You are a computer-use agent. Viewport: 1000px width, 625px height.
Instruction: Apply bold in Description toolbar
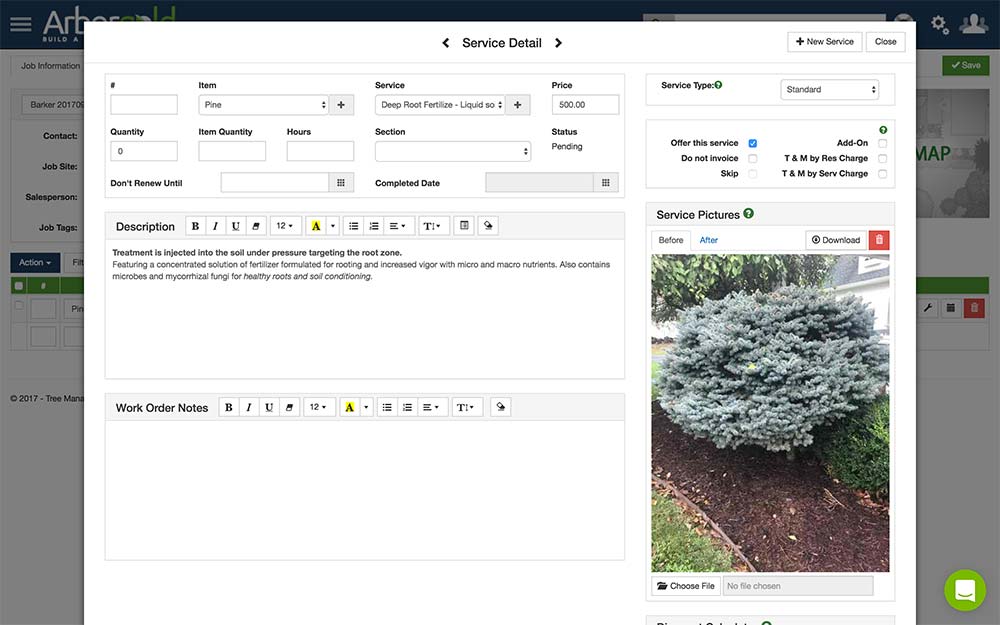(x=195, y=226)
